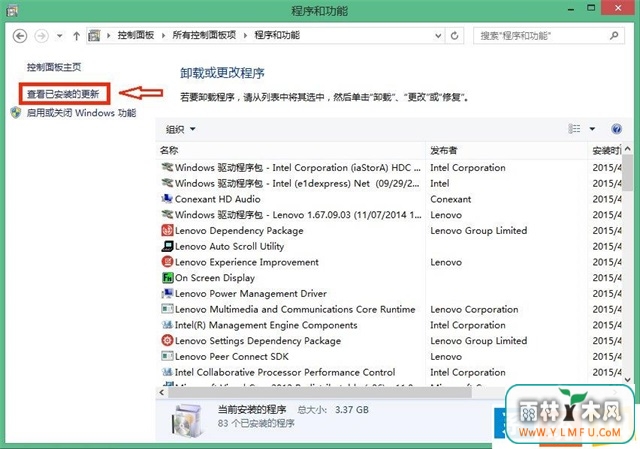
Task: Click the magnifier search icon
Action: tap(614, 36)
